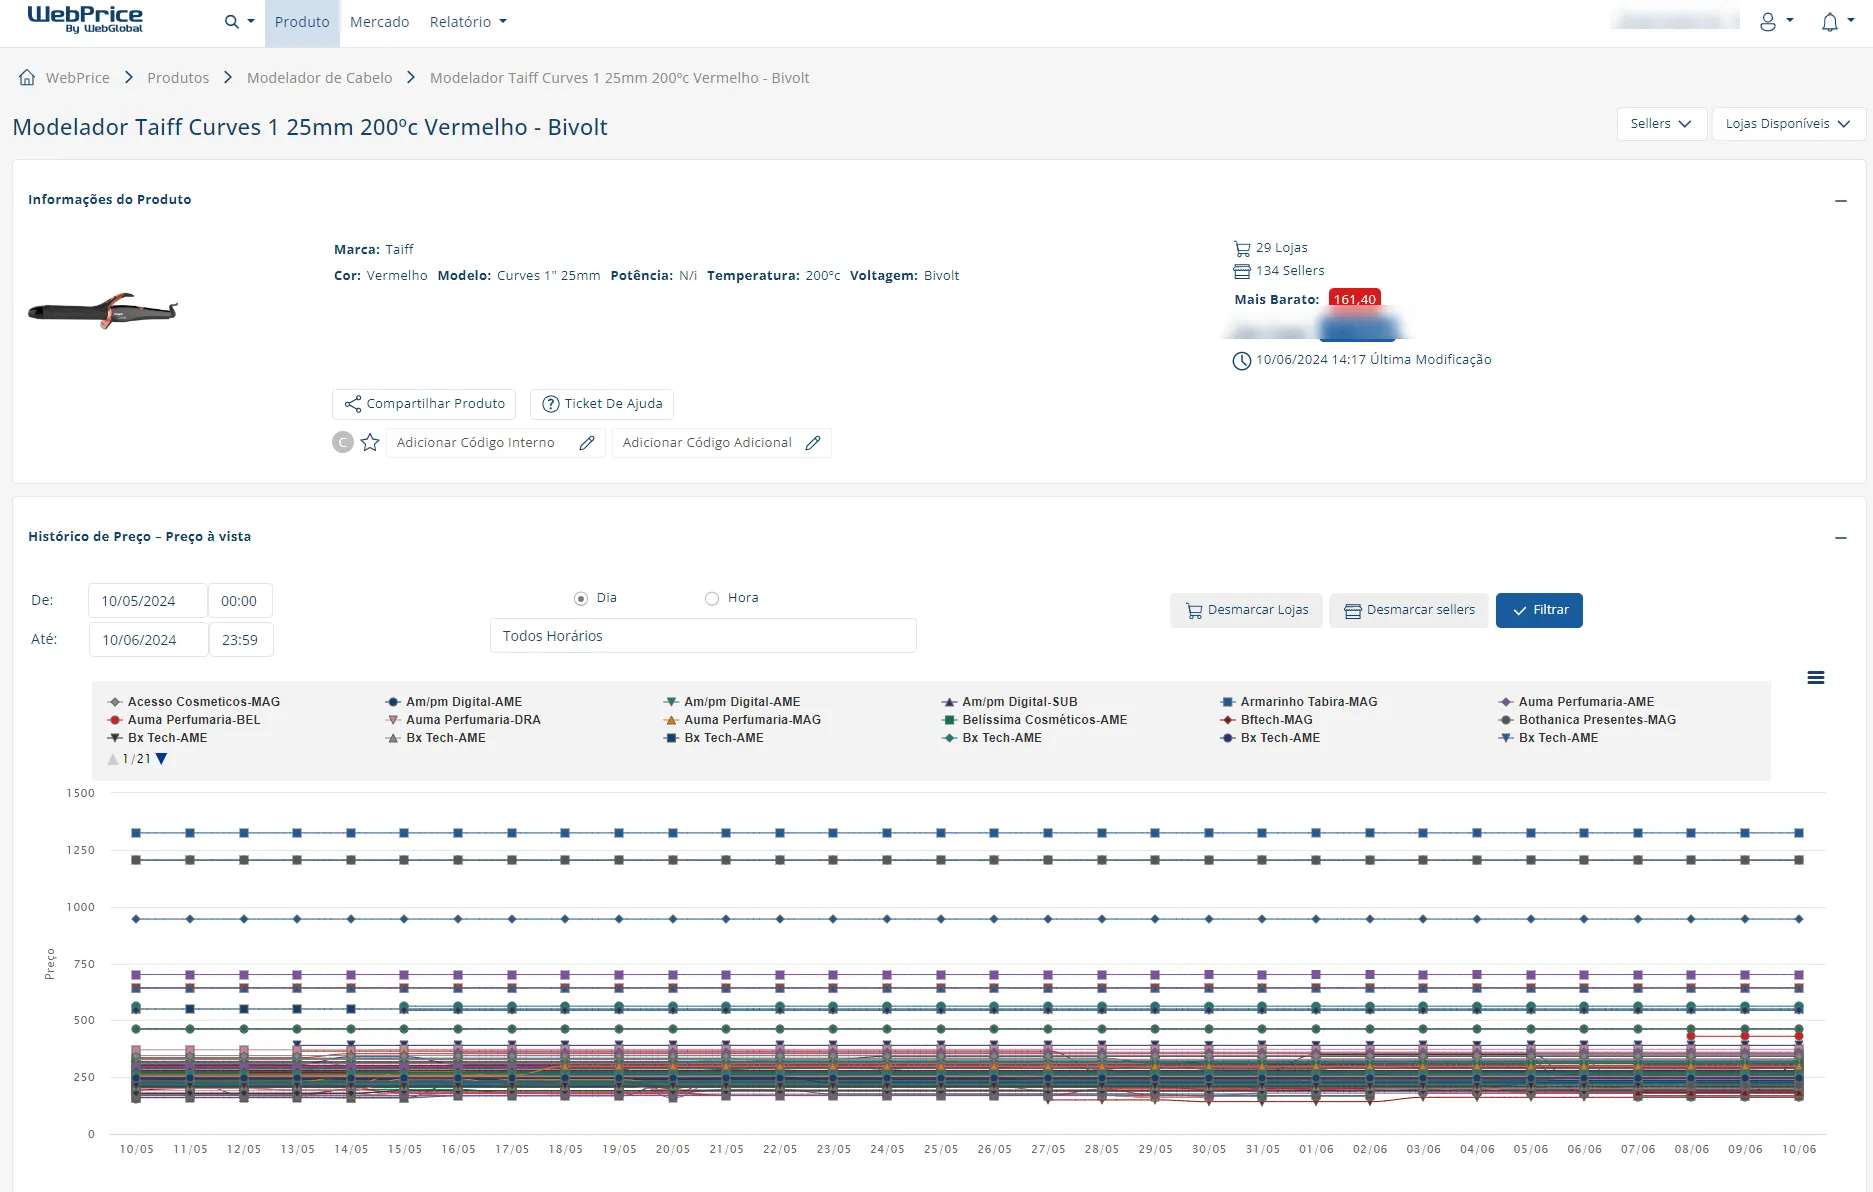Click the 10/06 date on chart axis

point(1799,1149)
